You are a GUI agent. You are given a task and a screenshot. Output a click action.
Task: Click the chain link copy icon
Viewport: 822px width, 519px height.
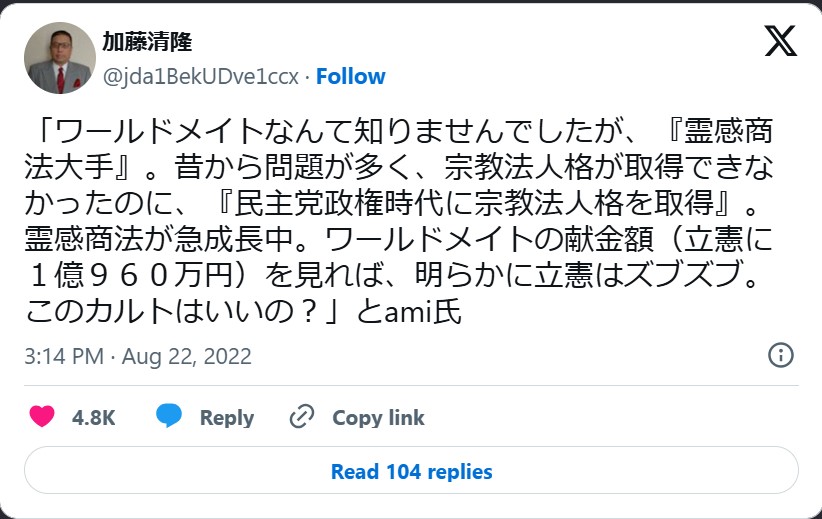(x=302, y=417)
